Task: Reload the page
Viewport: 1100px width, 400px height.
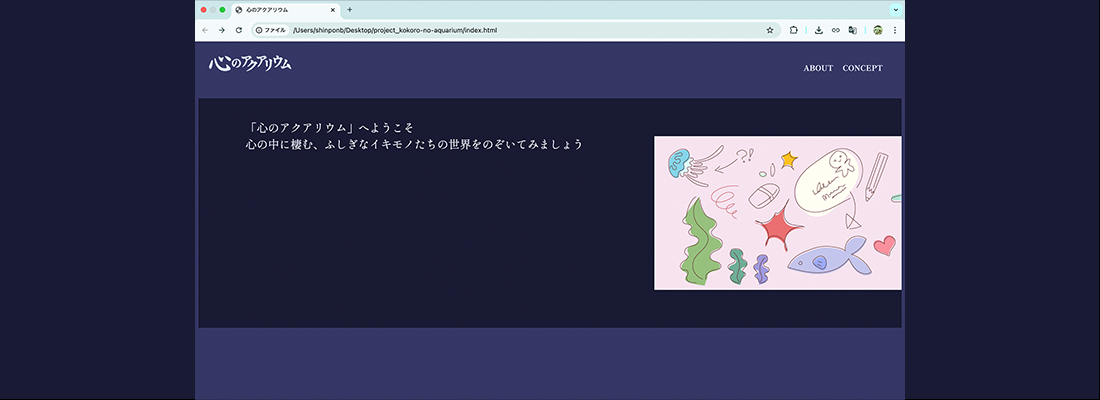Action: (x=239, y=30)
